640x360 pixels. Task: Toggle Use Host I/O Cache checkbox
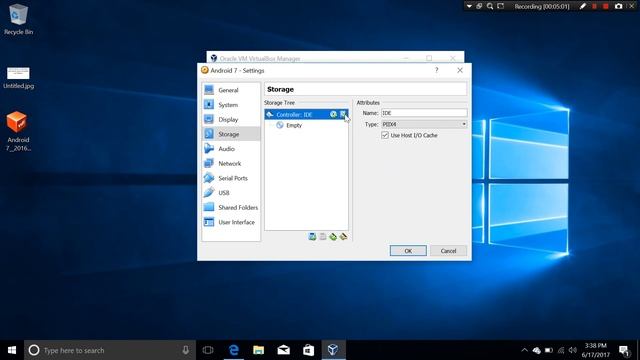click(384, 135)
